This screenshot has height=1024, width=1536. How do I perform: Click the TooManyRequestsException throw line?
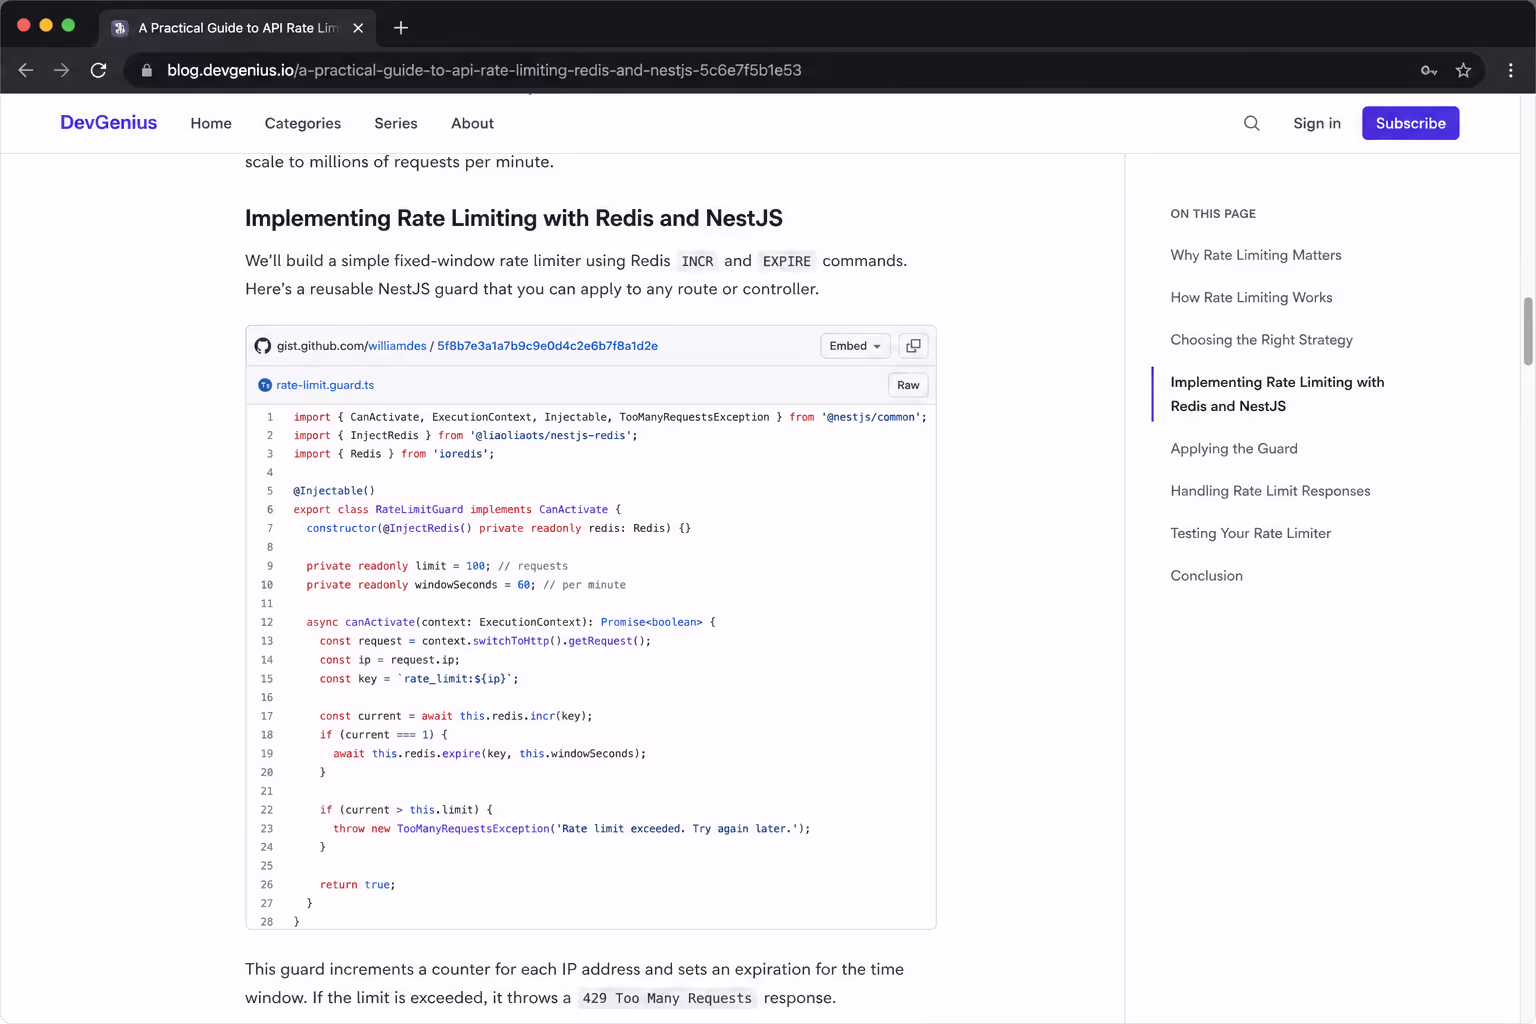(x=571, y=829)
